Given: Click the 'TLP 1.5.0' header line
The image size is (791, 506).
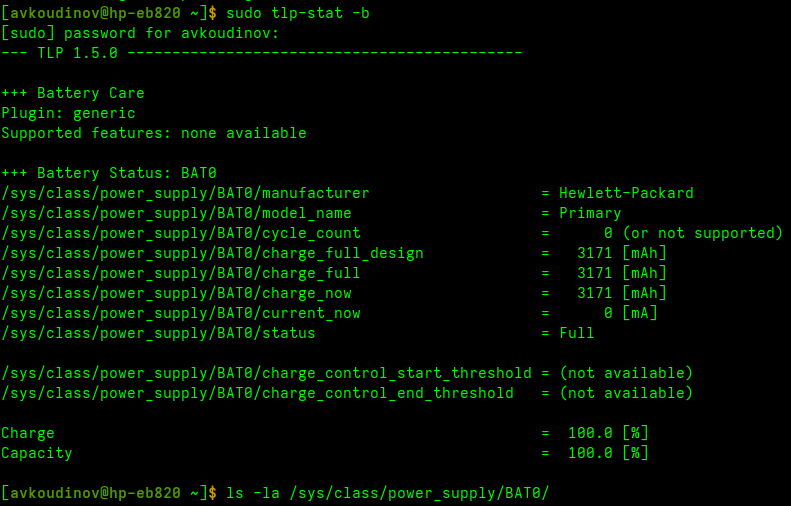Looking at the screenshot, I should click(65, 53).
